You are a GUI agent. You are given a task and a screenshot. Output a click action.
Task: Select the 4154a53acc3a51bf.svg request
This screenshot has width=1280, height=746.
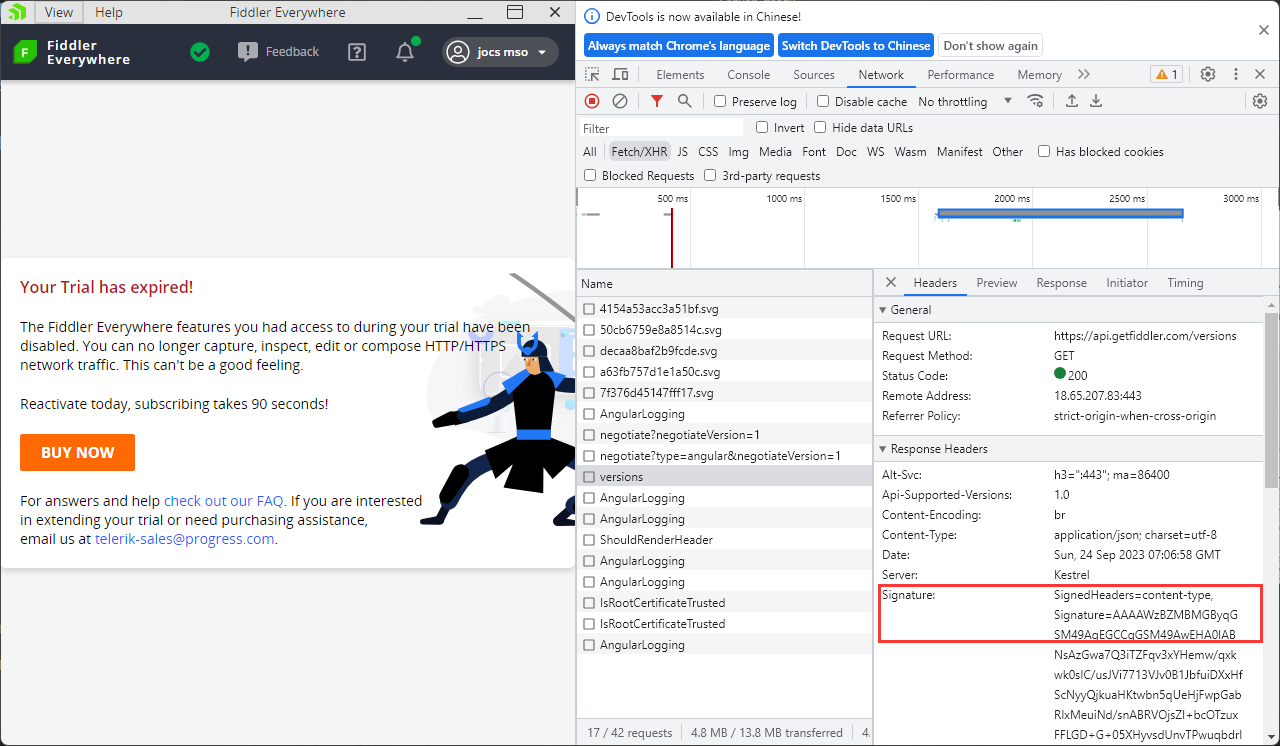coord(725,309)
